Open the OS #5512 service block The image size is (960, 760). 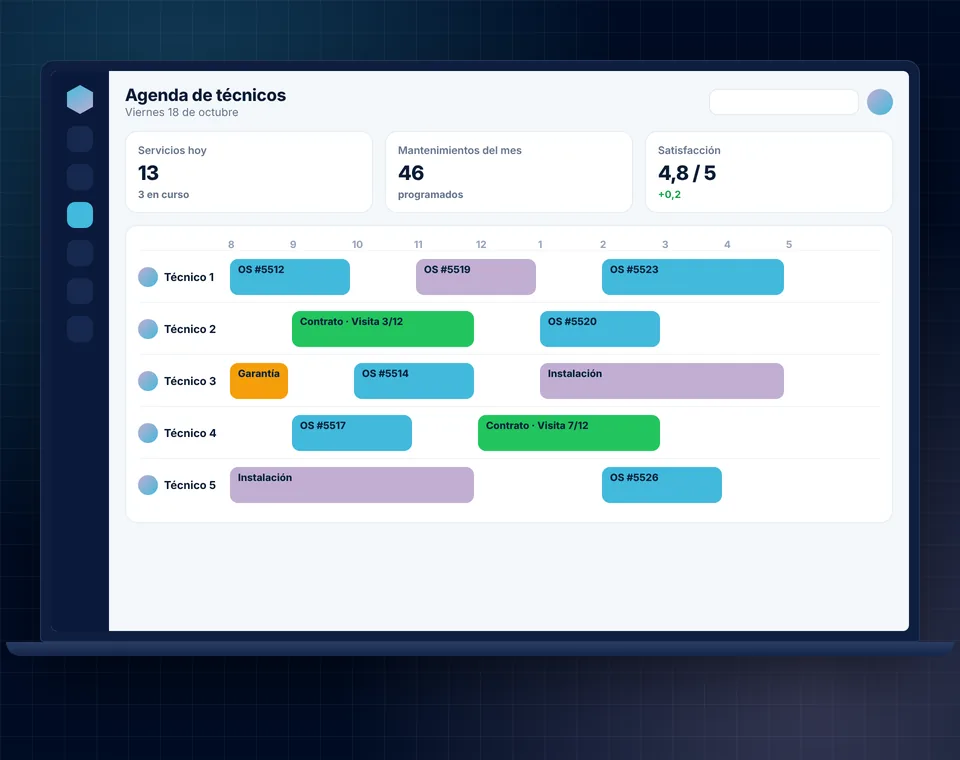click(290, 277)
